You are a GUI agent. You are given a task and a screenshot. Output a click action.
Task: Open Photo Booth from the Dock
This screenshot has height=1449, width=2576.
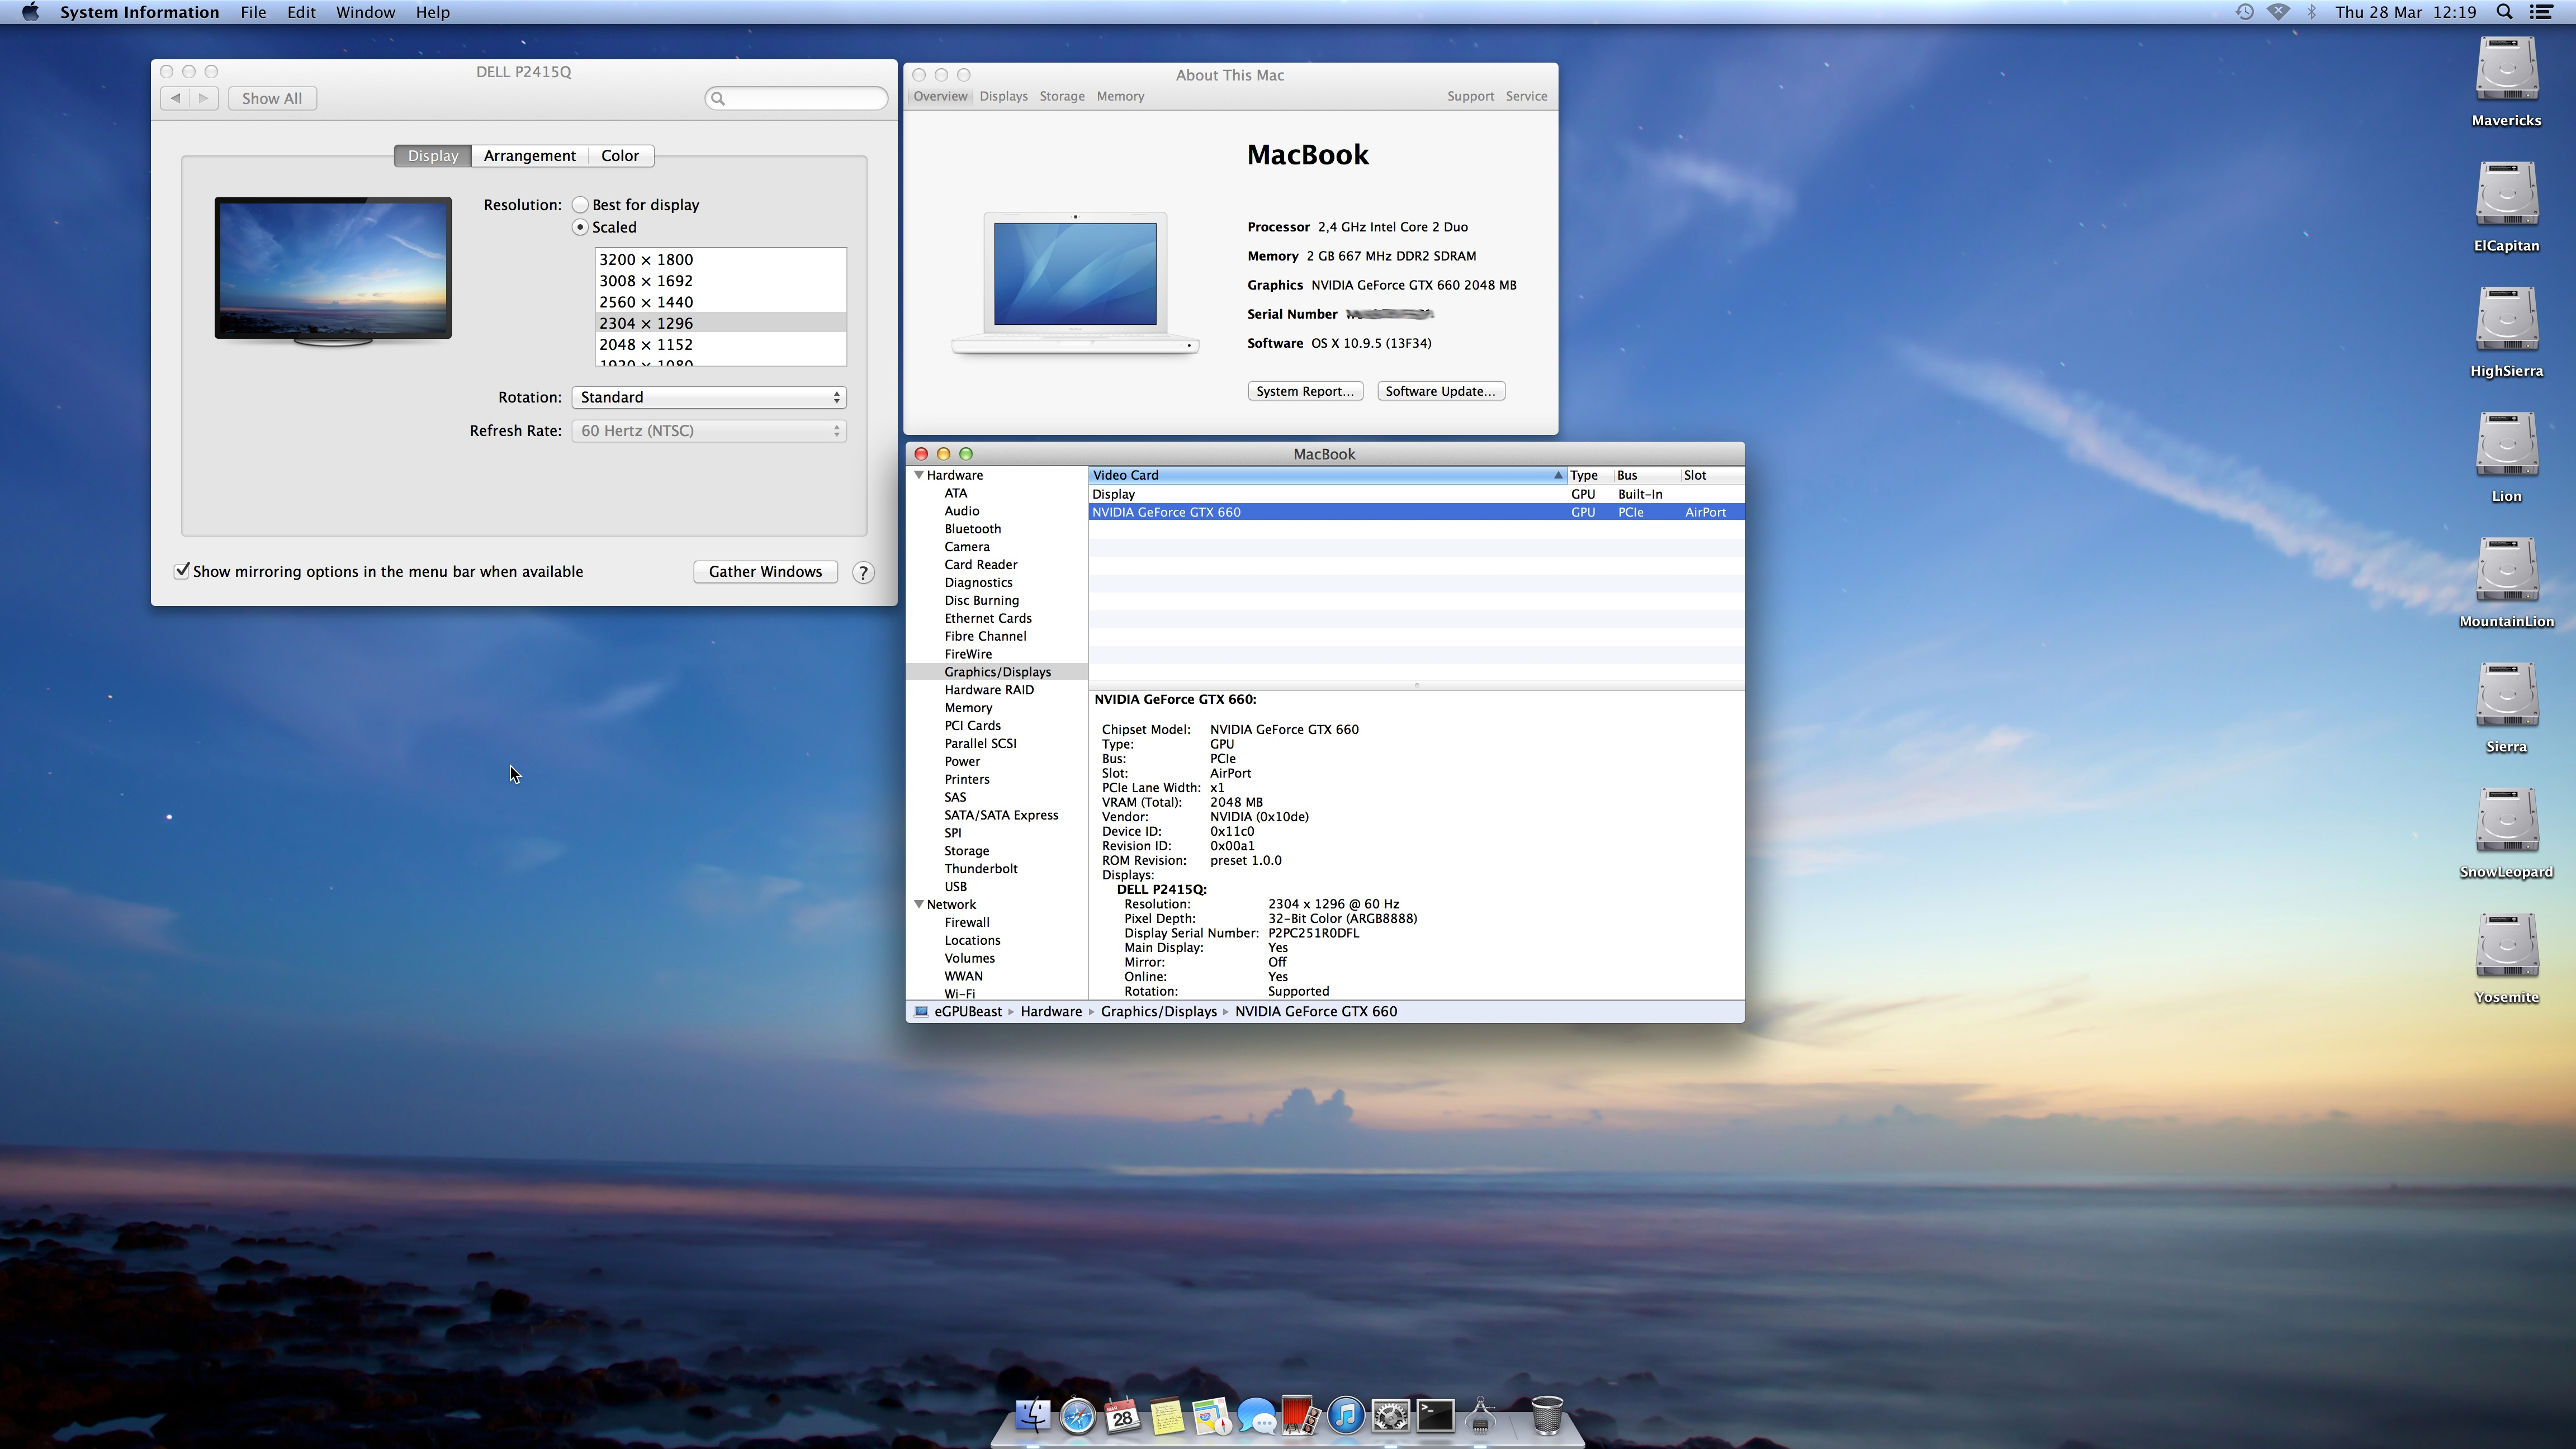click(1300, 1416)
